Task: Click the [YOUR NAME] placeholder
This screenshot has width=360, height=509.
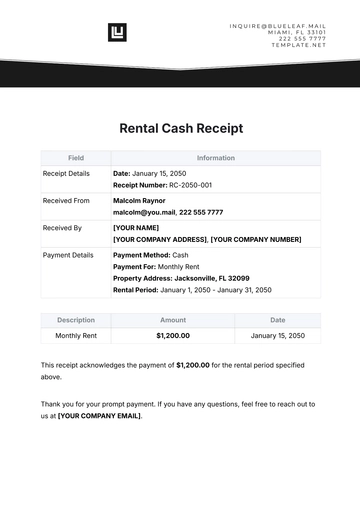Action: point(136,228)
